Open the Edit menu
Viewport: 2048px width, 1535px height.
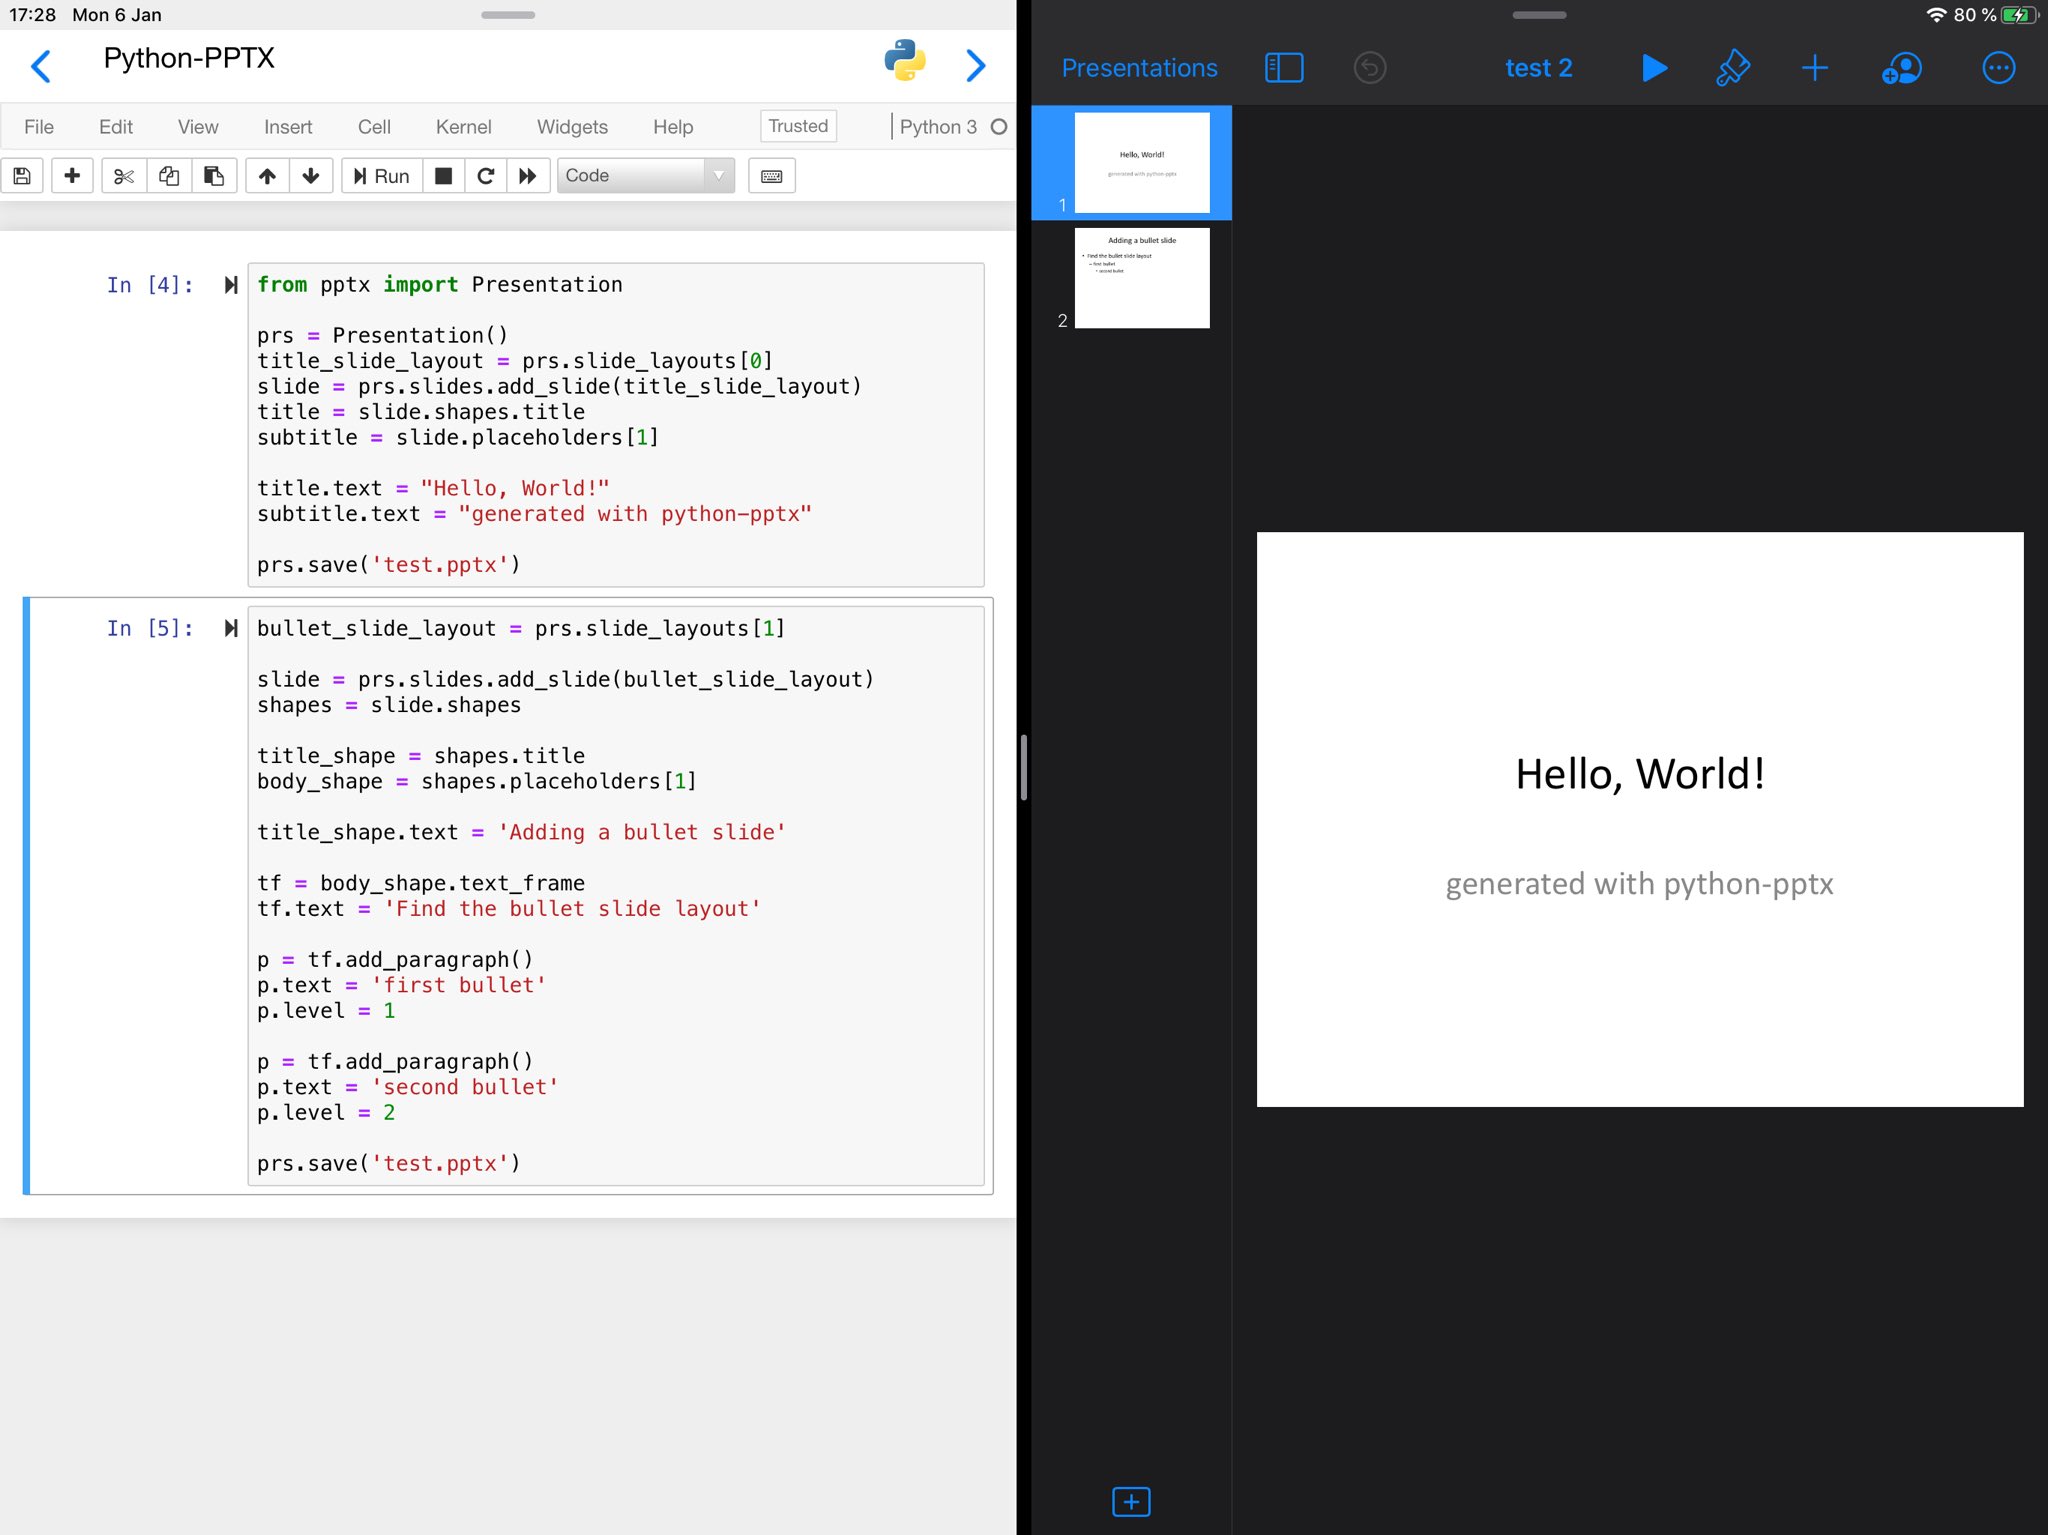click(x=116, y=127)
